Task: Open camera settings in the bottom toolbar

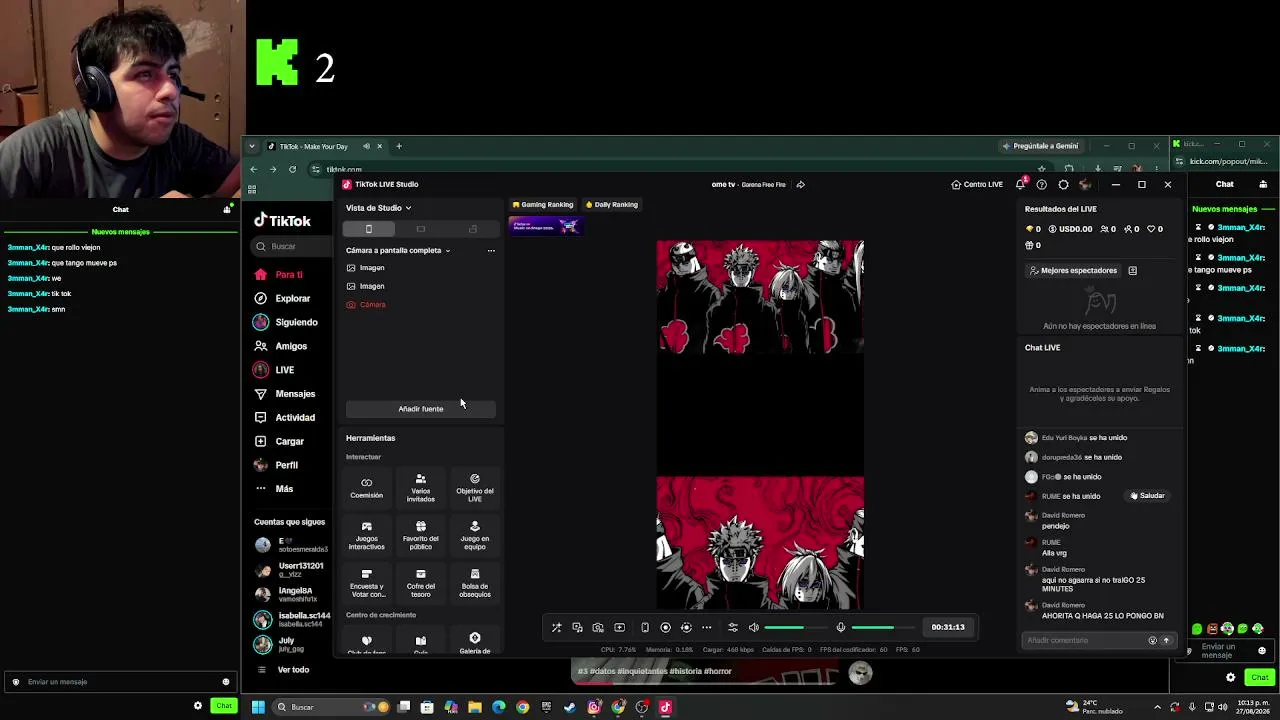Action: tap(598, 627)
